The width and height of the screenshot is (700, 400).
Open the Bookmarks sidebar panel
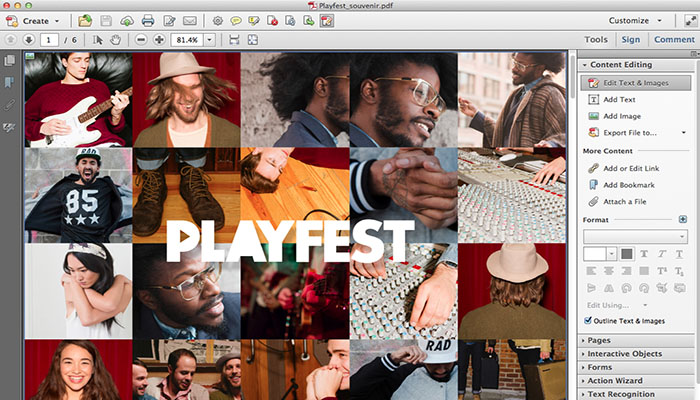tap(10, 82)
